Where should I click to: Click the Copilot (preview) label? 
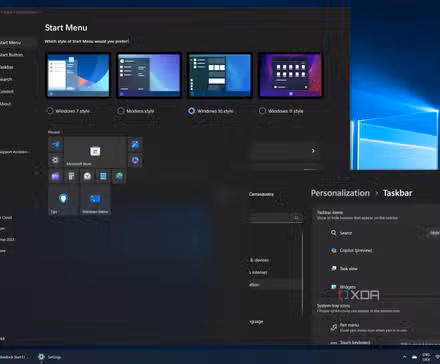pos(356,250)
